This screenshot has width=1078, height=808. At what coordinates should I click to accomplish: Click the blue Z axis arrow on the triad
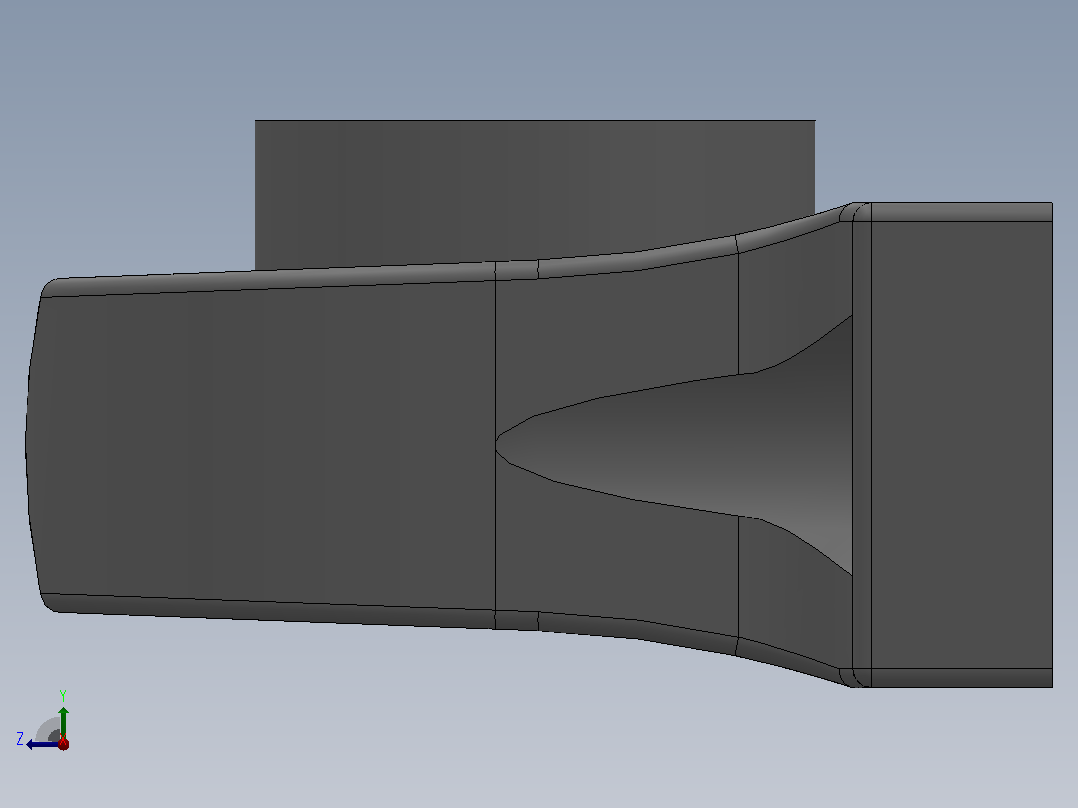point(41,744)
